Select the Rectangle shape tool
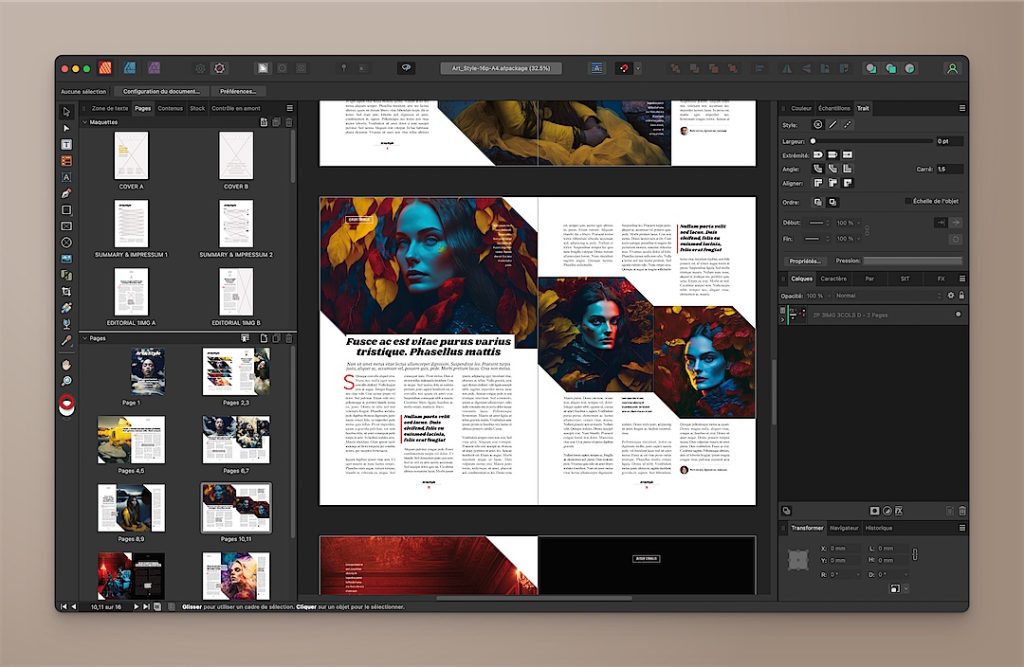 point(67,210)
